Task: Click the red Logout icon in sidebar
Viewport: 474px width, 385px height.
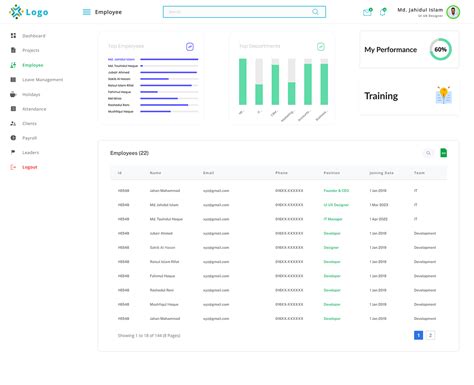Action: (13, 167)
